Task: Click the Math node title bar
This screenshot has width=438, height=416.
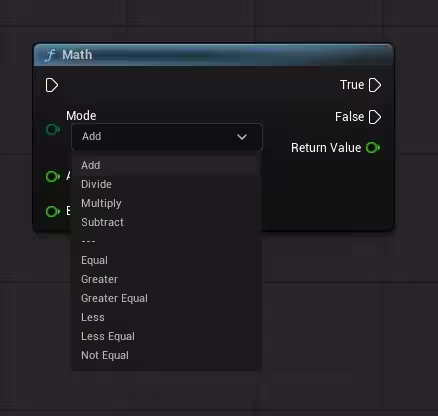Action: point(213,55)
